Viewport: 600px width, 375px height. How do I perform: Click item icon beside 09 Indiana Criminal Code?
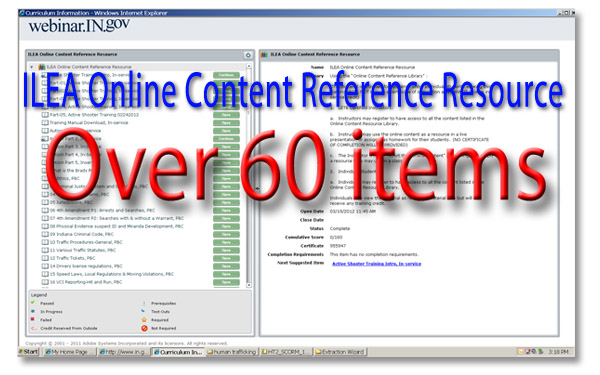click(45, 234)
